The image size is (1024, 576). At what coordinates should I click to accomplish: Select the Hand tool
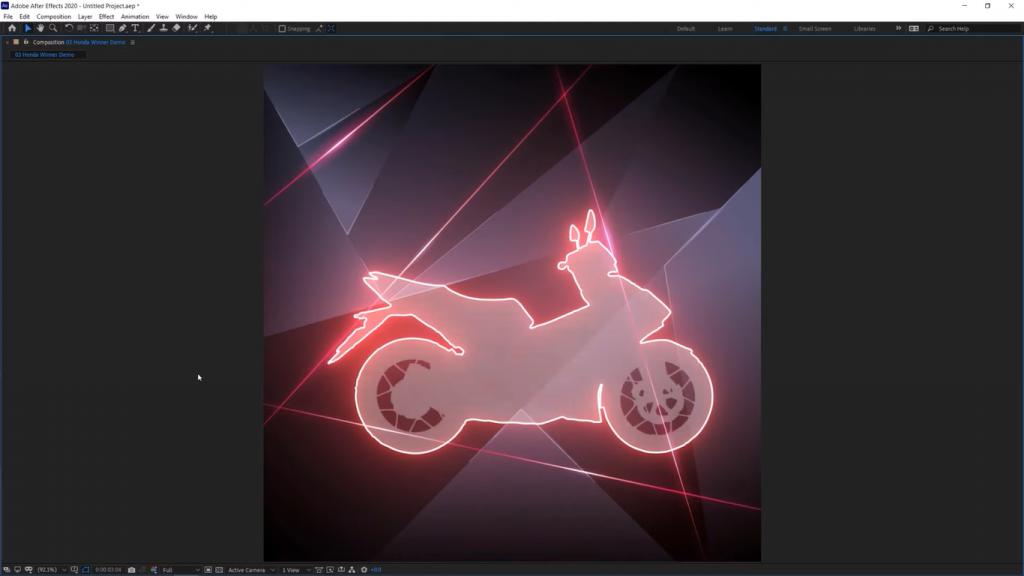point(40,28)
